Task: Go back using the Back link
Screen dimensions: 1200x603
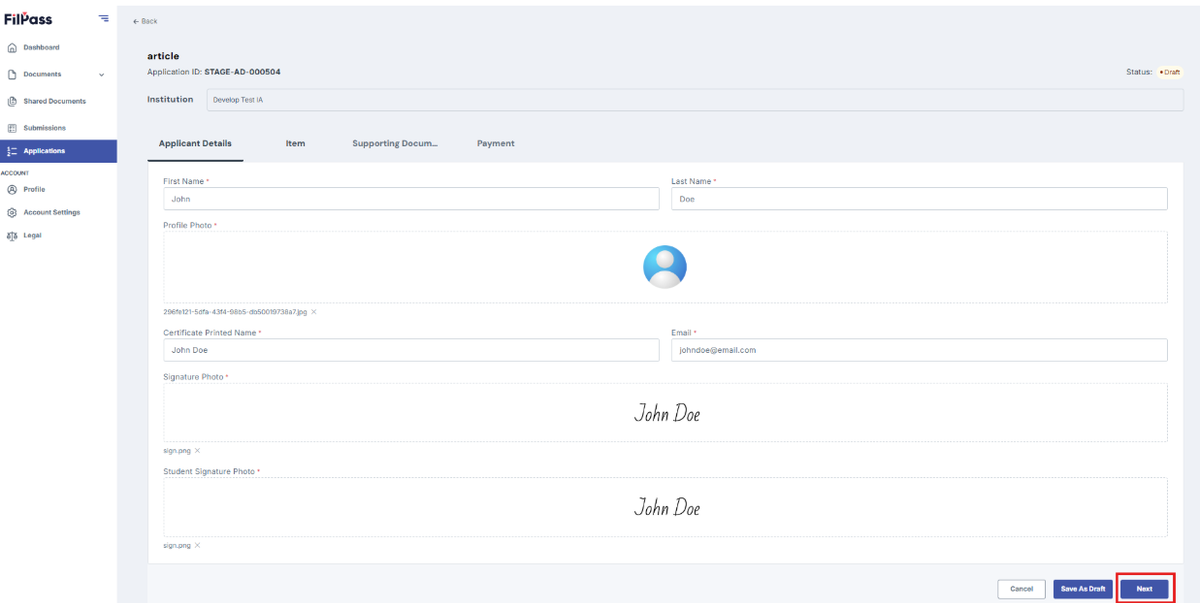Action: click(145, 21)
